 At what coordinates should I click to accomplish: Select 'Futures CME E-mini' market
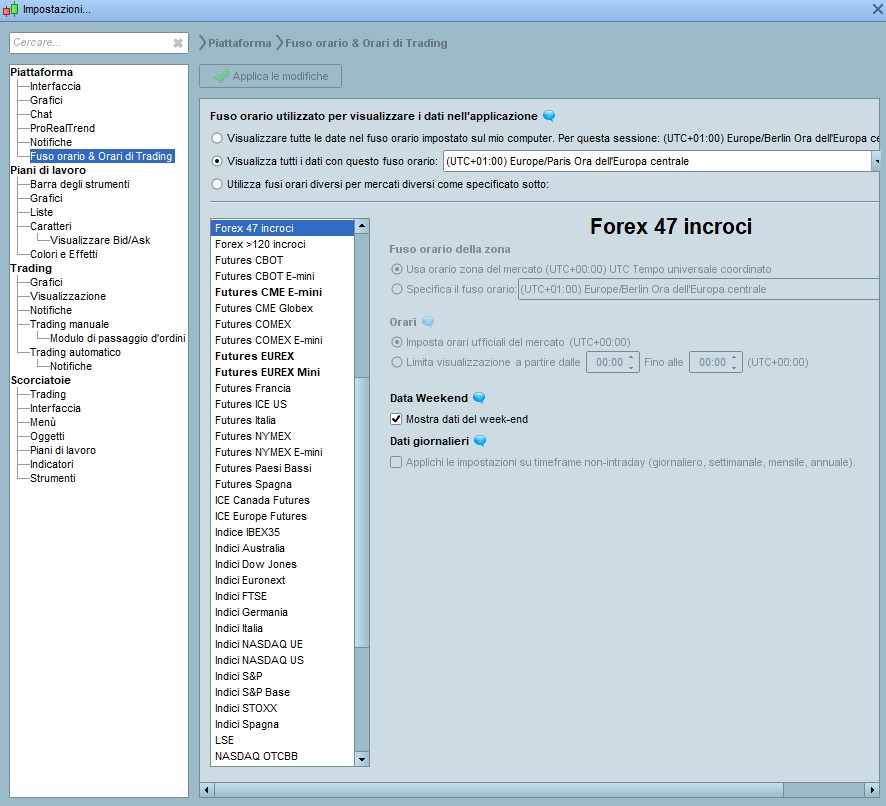click(282, 292)
